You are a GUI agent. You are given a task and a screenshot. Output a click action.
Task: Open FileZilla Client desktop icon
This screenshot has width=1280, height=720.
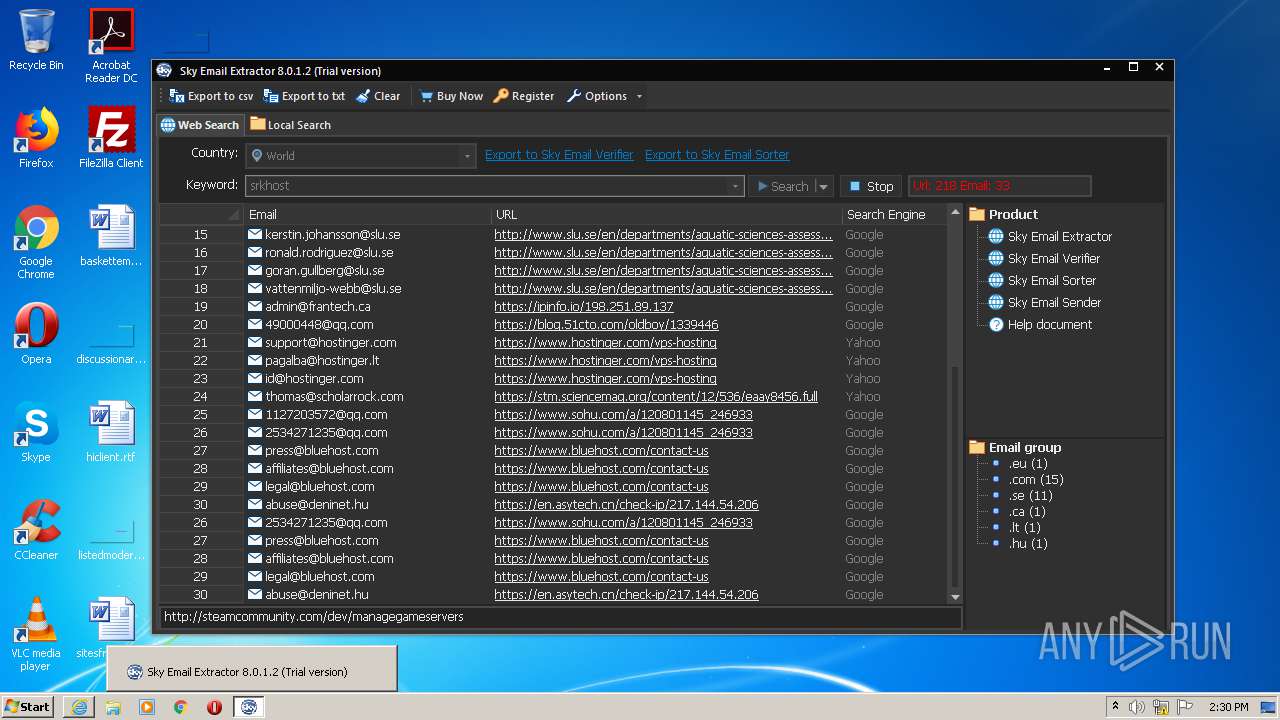111,138
